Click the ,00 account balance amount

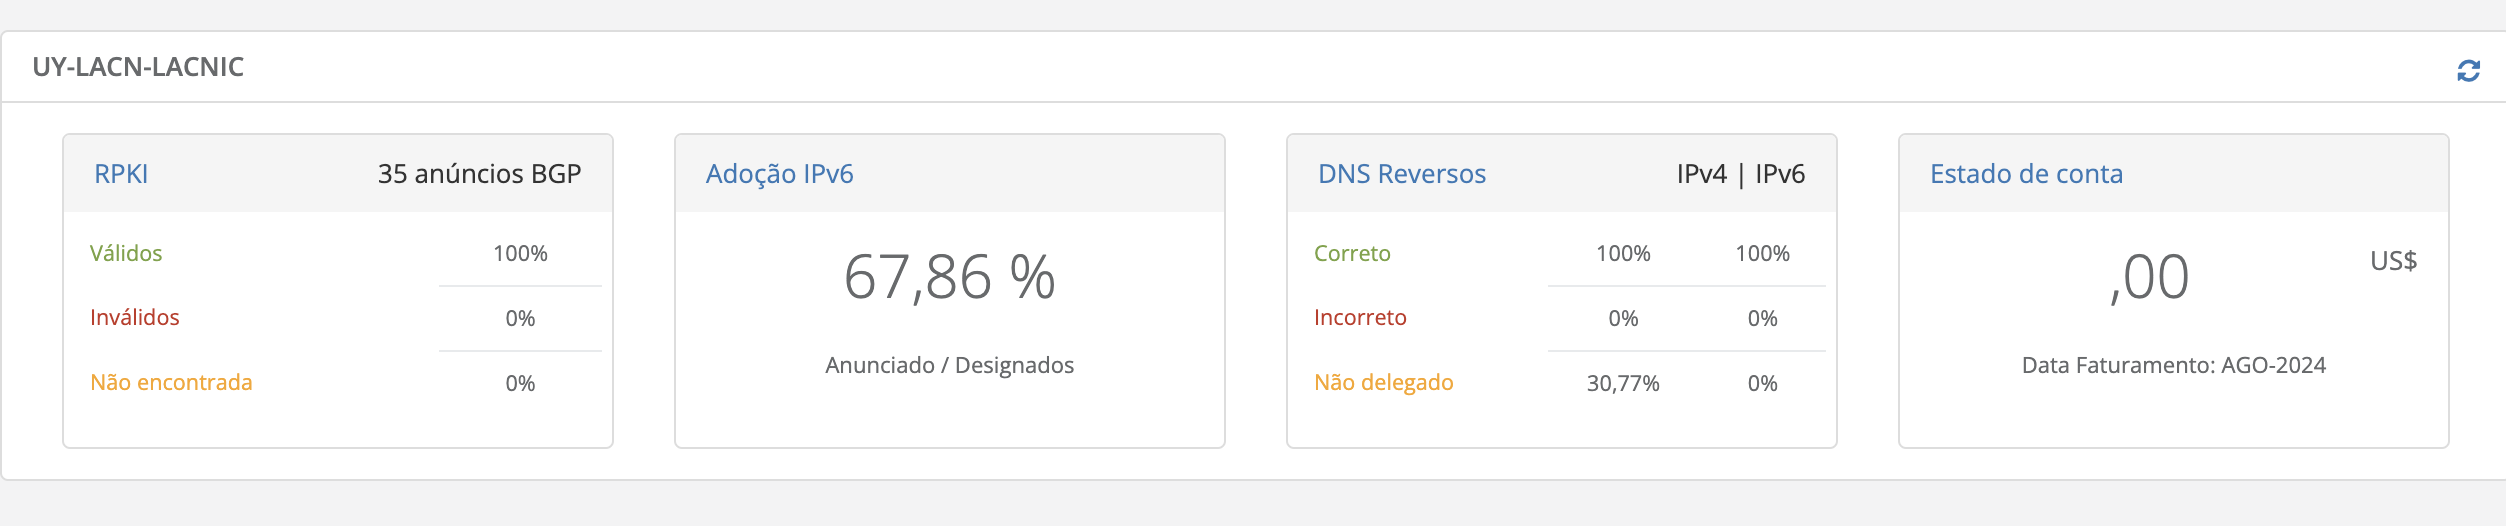click(x=2149, y=277)
